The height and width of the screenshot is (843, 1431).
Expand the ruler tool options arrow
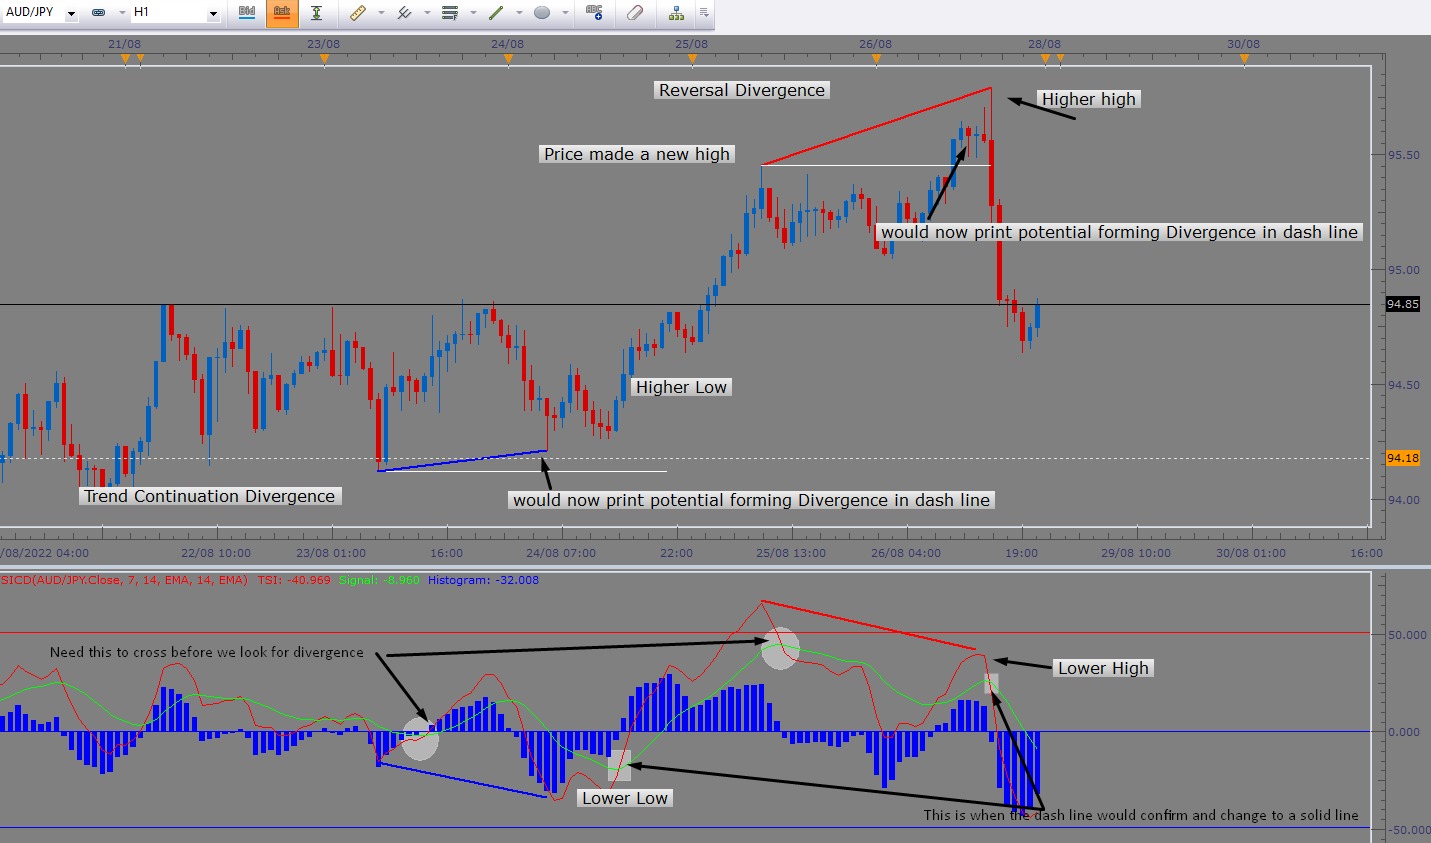point(381,13)
